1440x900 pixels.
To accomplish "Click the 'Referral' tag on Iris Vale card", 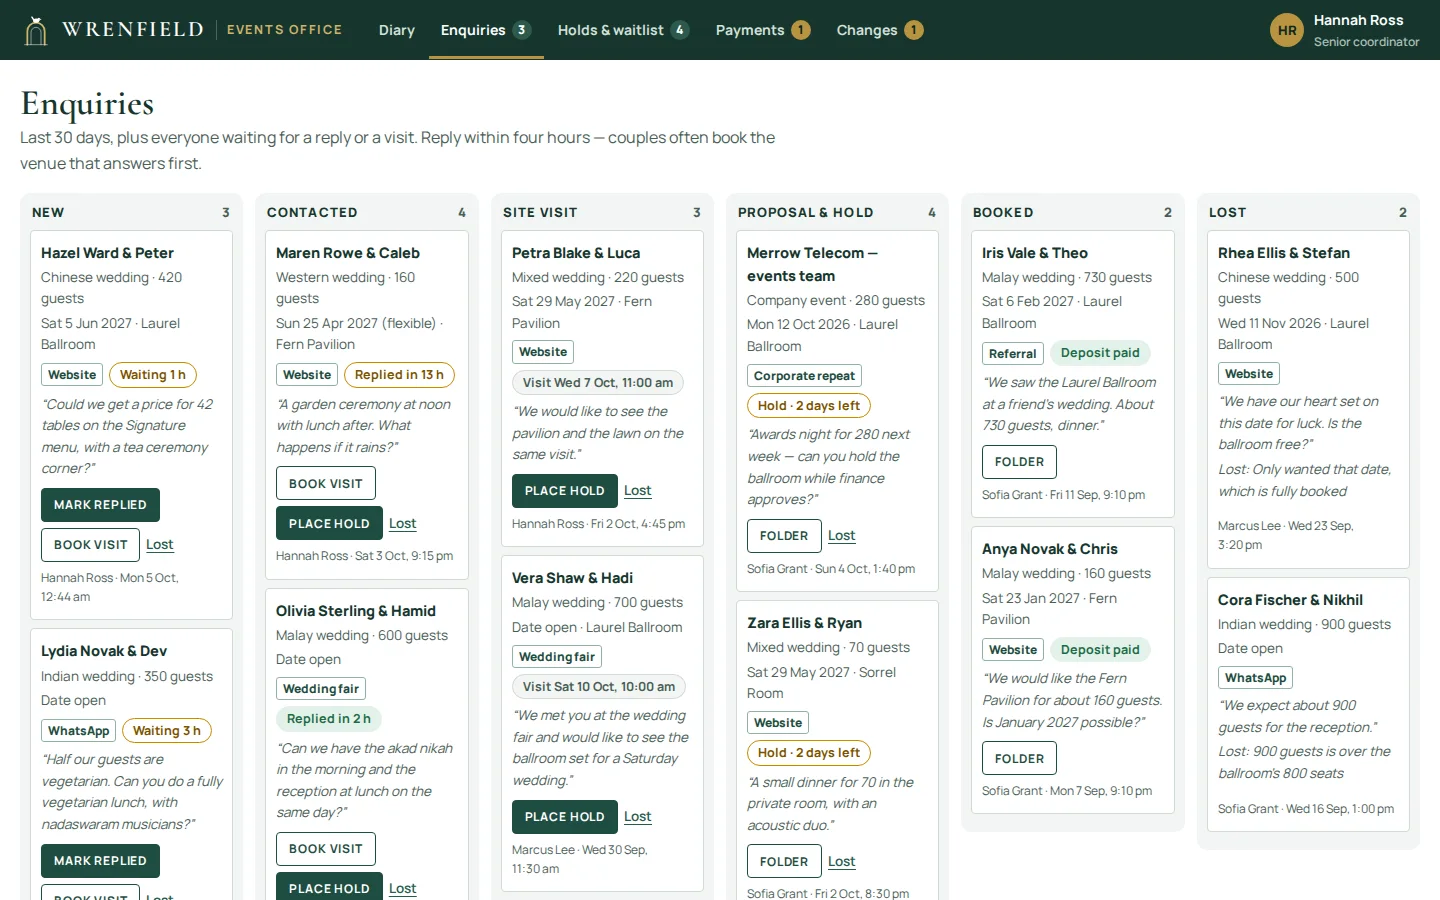I will 1012,354.
